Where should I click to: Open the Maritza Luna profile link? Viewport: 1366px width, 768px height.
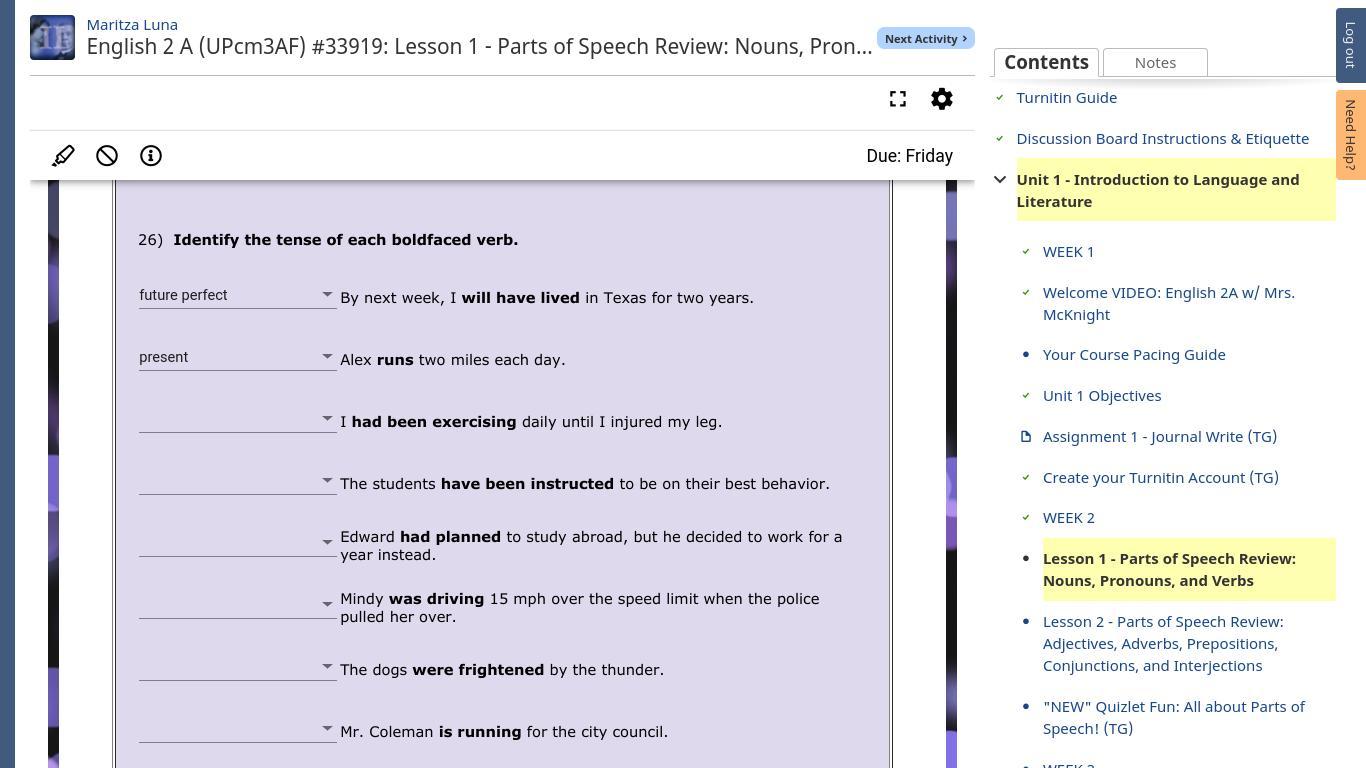click(x=132, y=24)
